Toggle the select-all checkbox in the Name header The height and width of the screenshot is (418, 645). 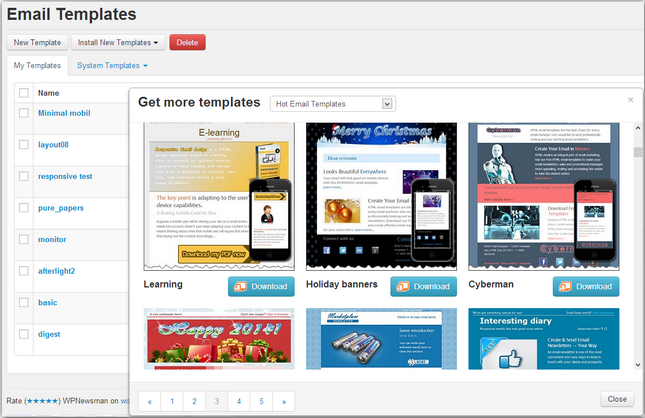click(x=23, y=93)
